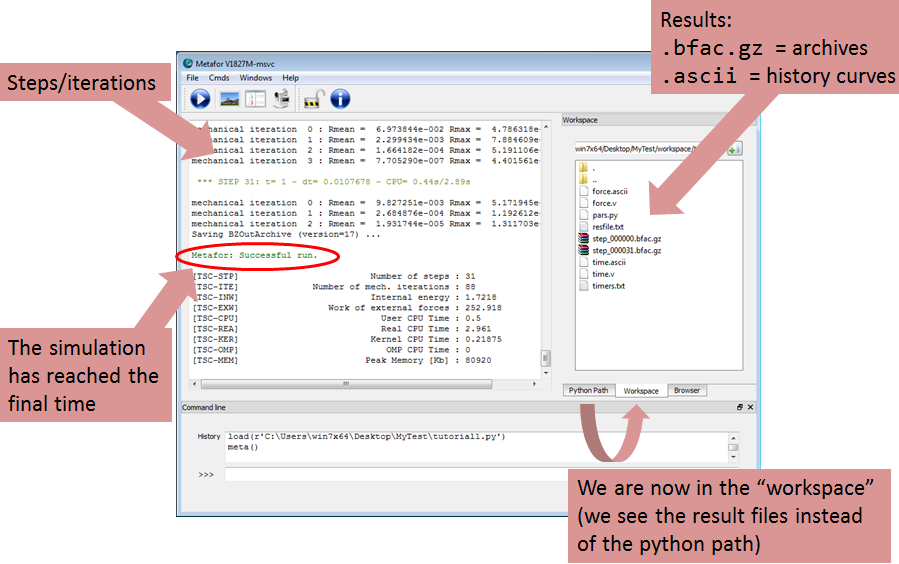Click the "meta()" history entry
Screen dimensions: 899x564
tap(243, 447)
